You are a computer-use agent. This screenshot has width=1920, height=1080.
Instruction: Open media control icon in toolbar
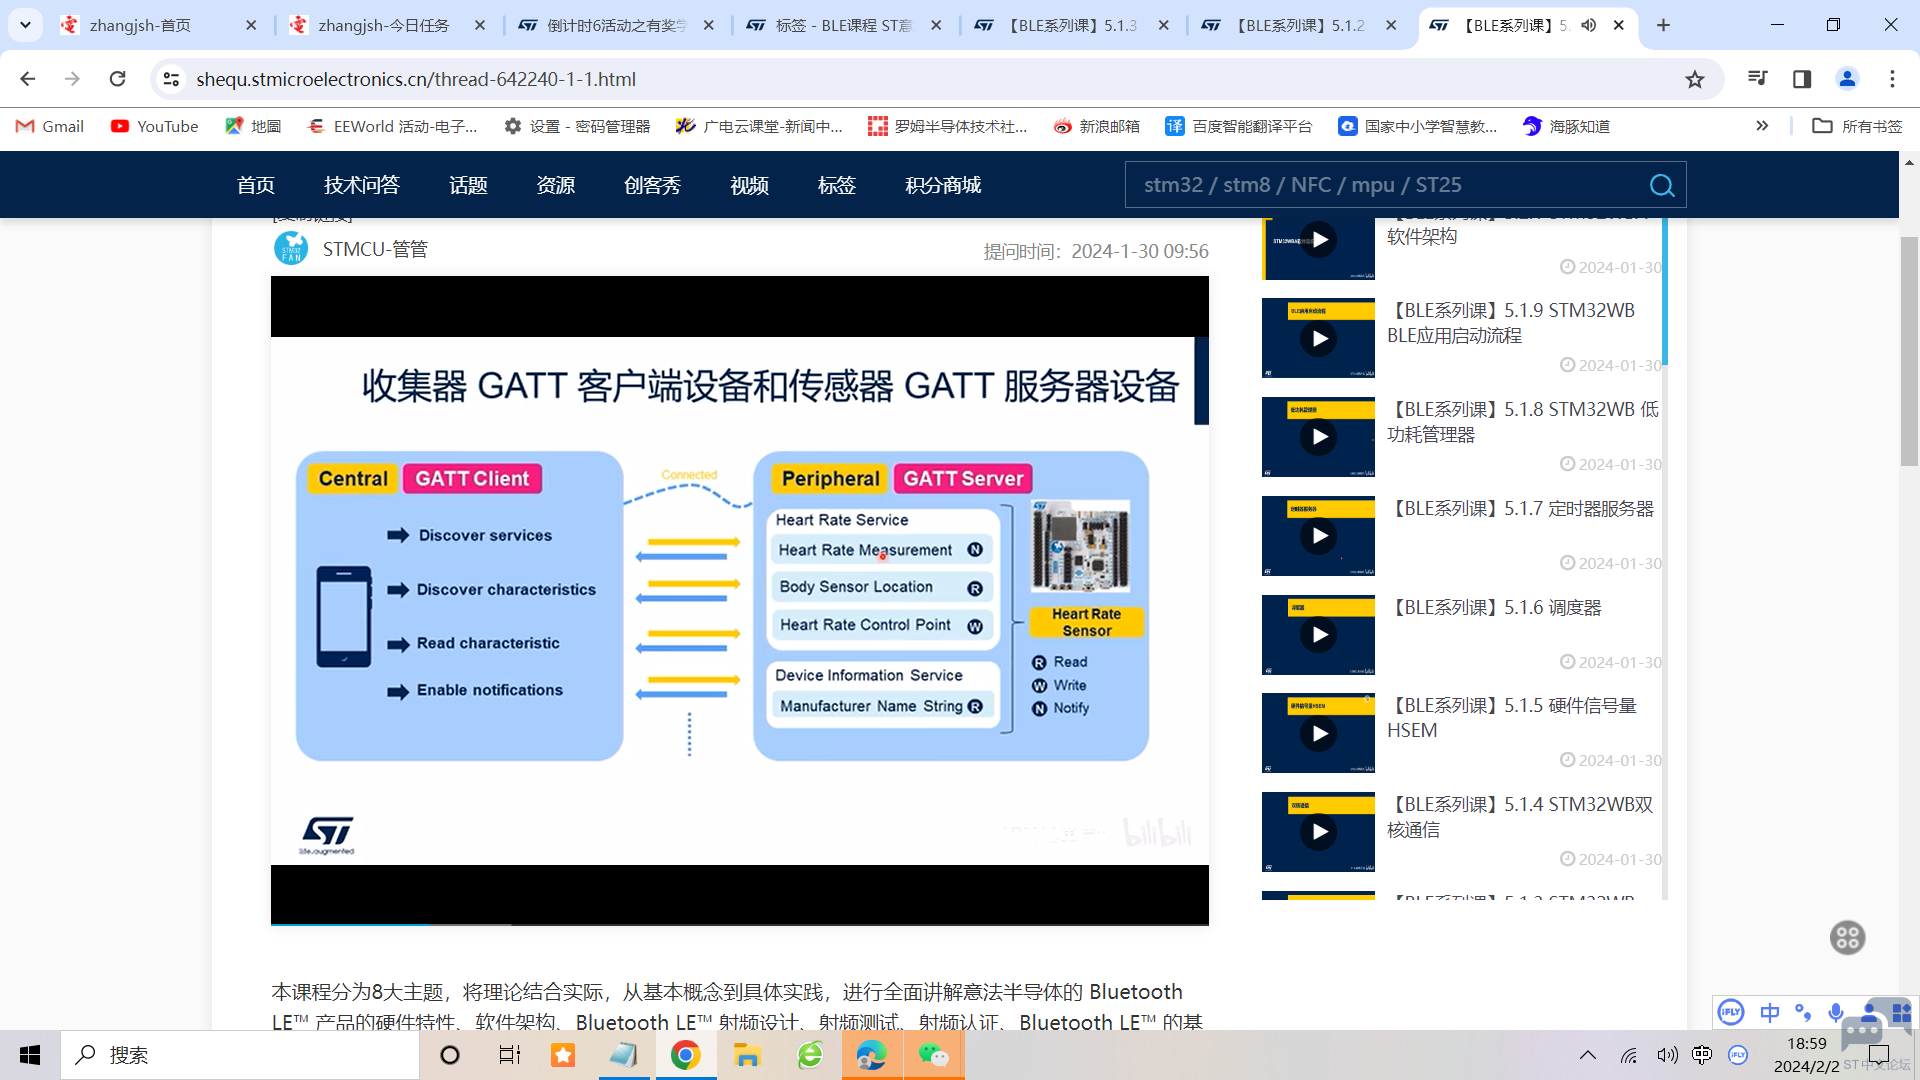click(1757, 79)
